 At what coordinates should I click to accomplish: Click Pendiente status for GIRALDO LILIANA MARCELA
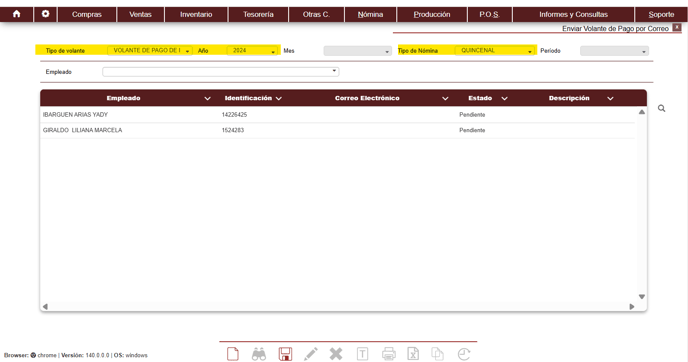[472, 130]
